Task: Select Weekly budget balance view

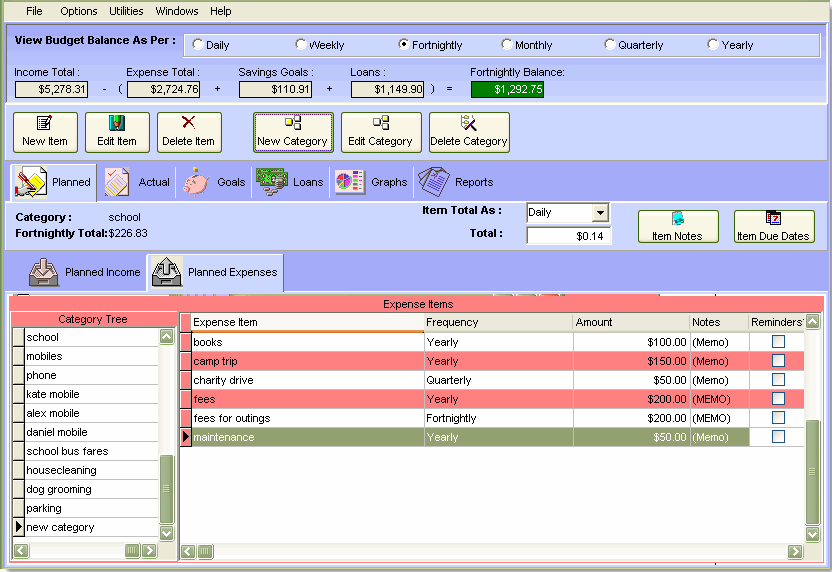Action: [301, 45]
